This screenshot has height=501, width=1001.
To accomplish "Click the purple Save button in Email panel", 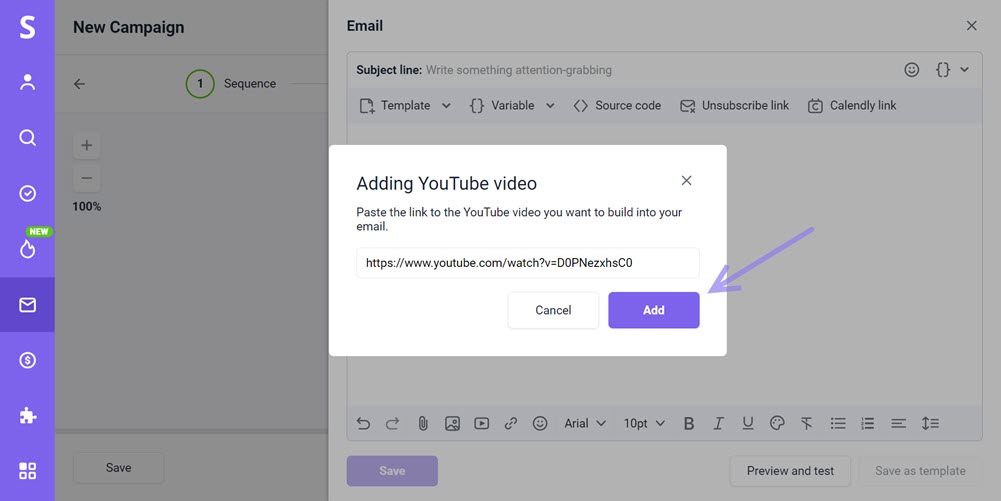I will pos(392,471).
